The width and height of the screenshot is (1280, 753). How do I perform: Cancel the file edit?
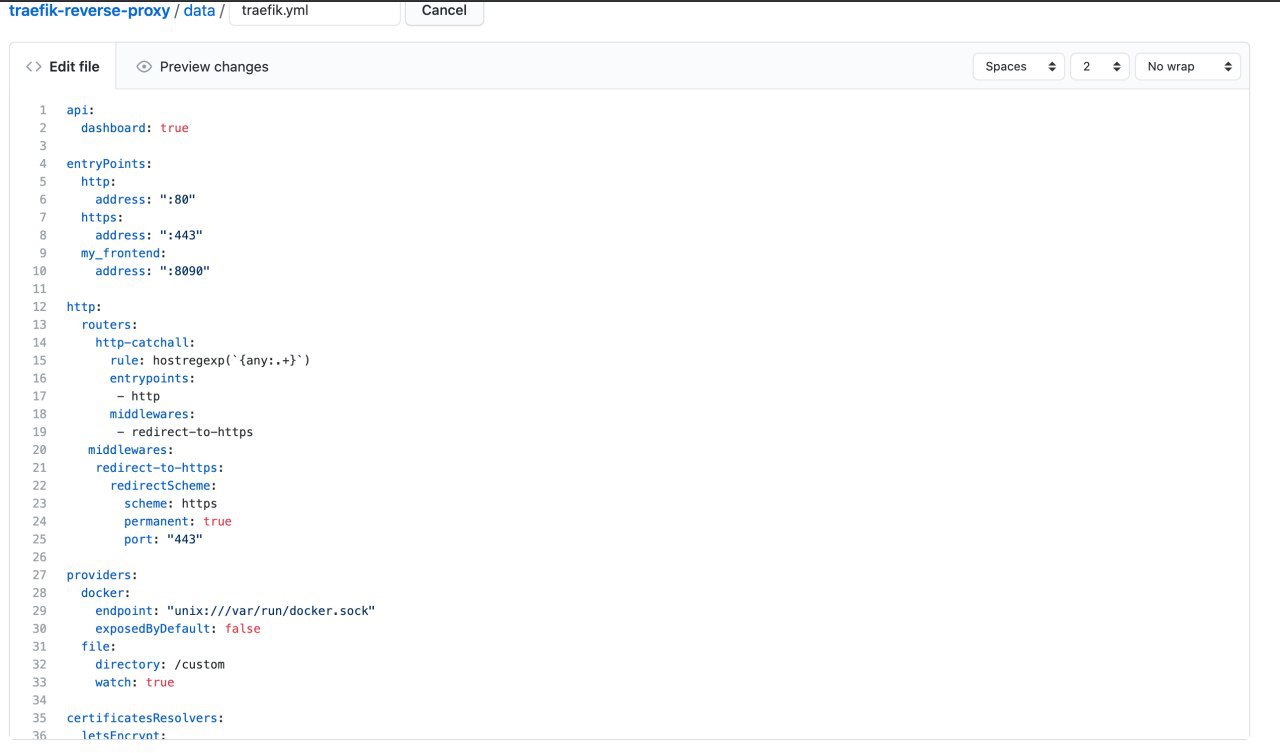tap(444, 11)
